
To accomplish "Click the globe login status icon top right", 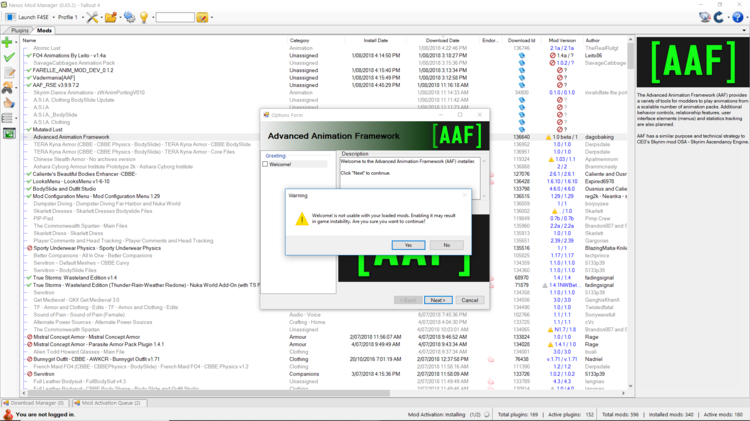I will (x=705, y=17).
